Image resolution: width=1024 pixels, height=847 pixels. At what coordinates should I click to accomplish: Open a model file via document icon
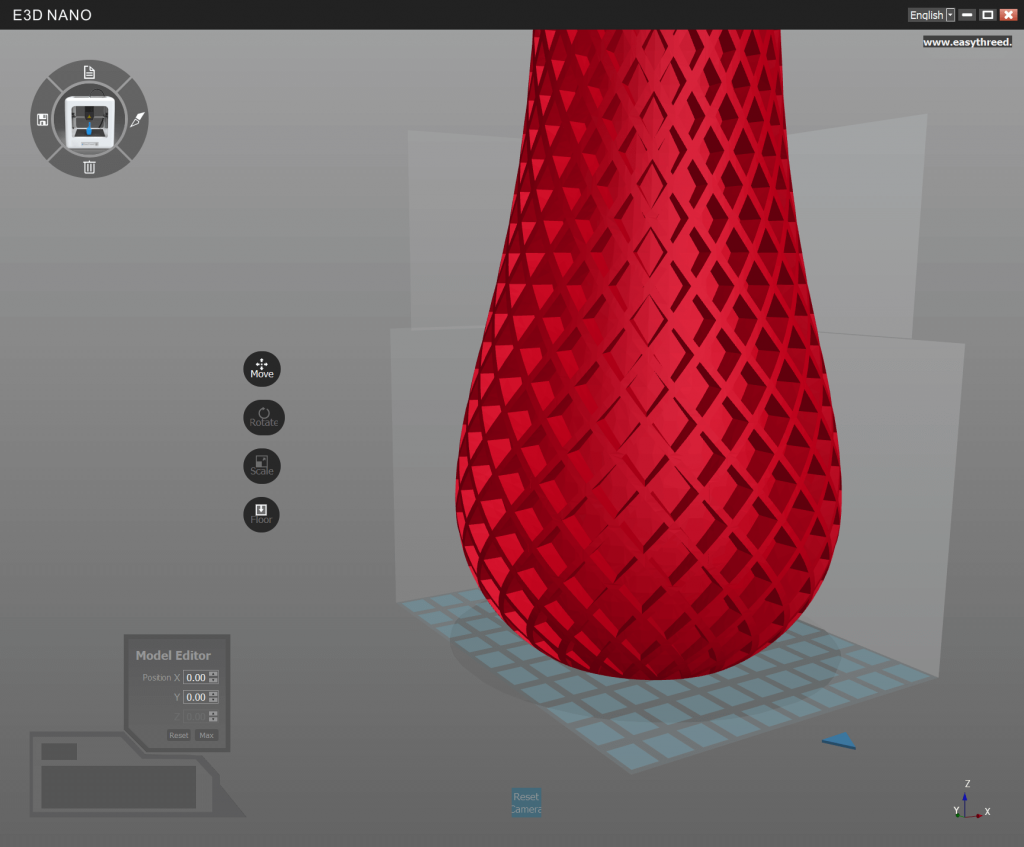click(x=89, y=71)
